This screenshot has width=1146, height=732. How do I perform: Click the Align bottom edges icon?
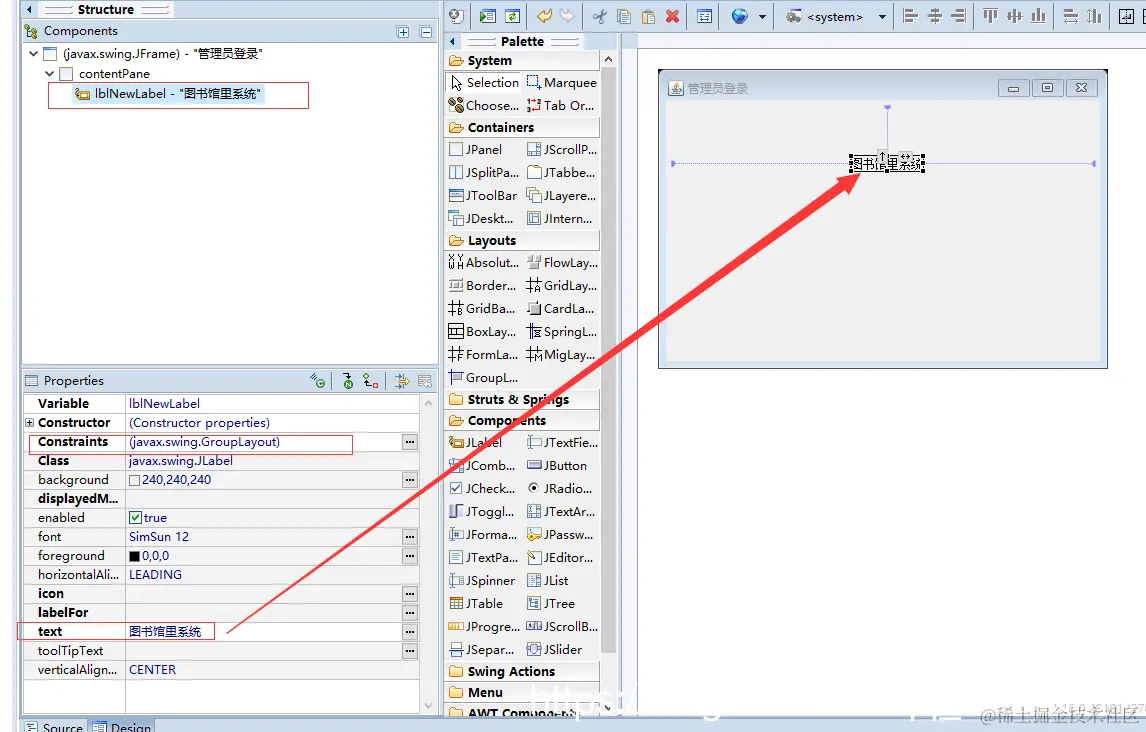pos(1039,16)
